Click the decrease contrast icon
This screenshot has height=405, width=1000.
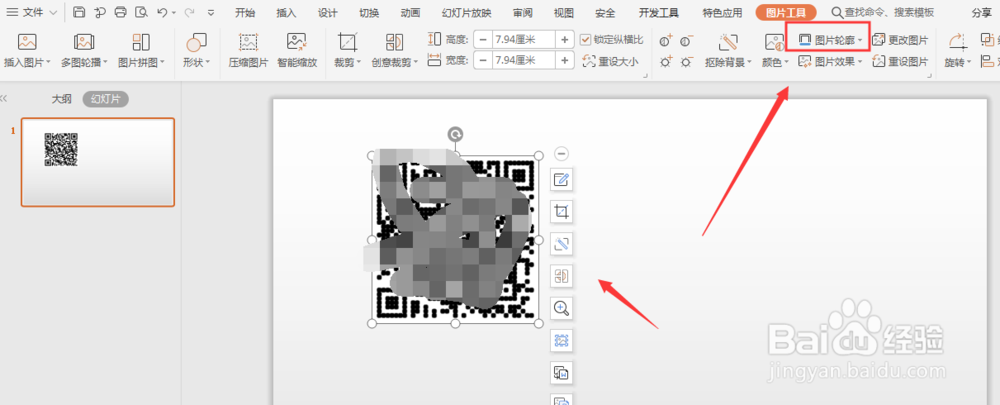686,41
